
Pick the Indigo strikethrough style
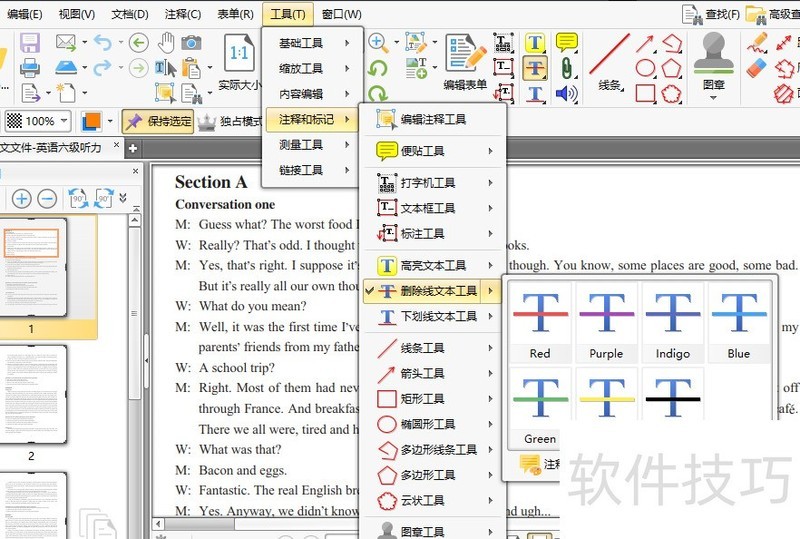(673, 323)
